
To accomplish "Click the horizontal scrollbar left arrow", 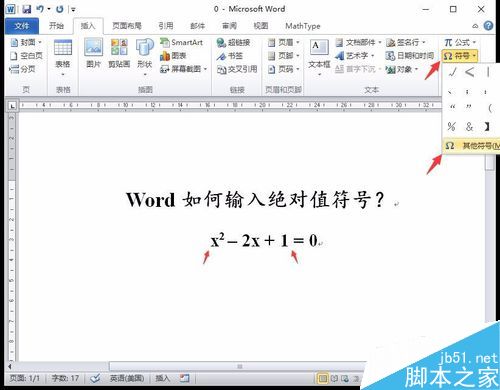I will 9,366.
